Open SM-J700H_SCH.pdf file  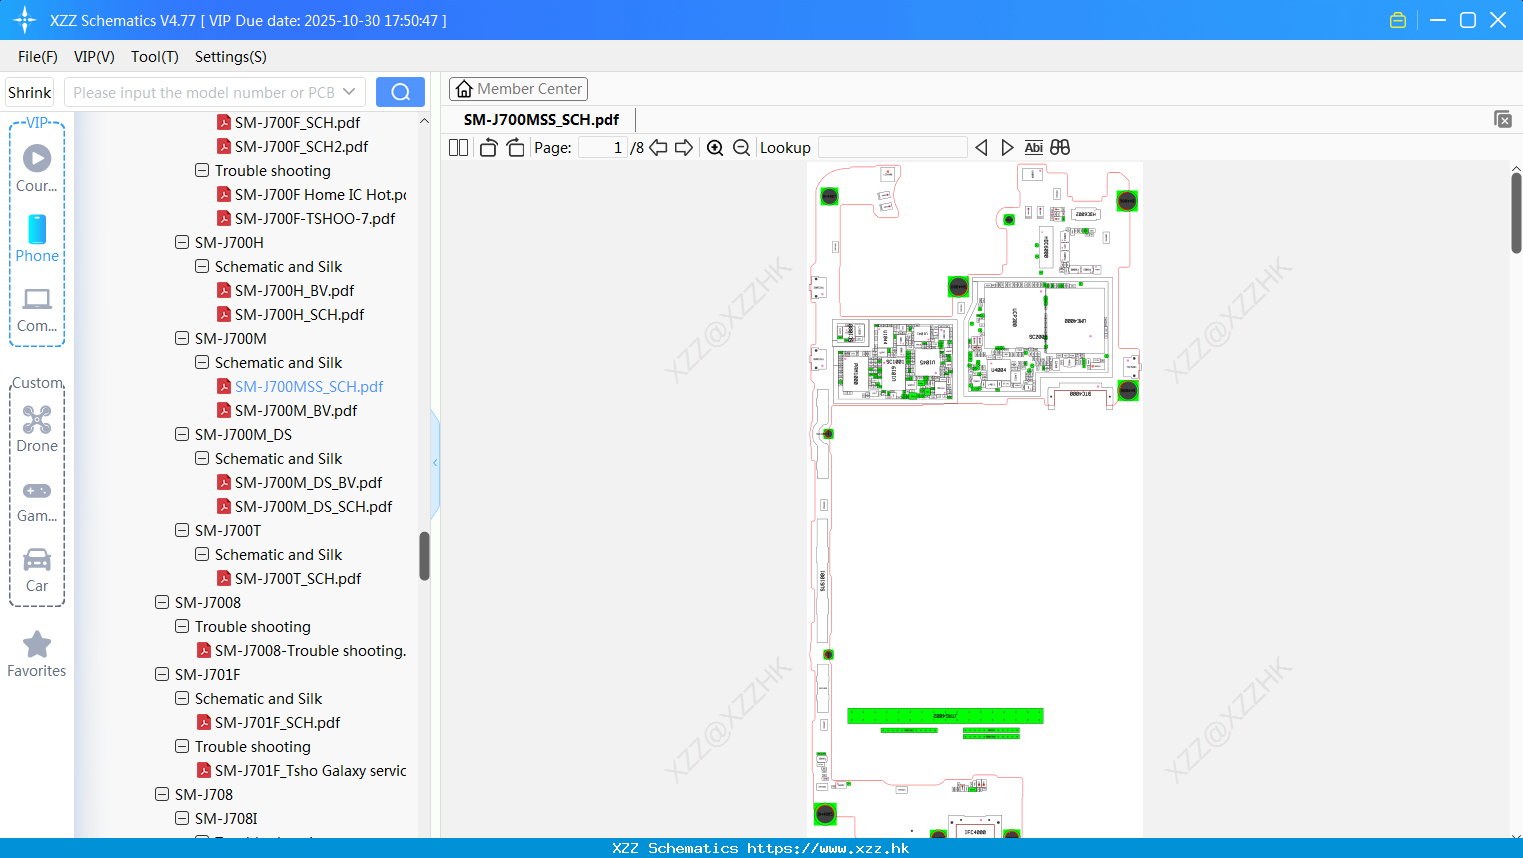click(x=299, y=314)
